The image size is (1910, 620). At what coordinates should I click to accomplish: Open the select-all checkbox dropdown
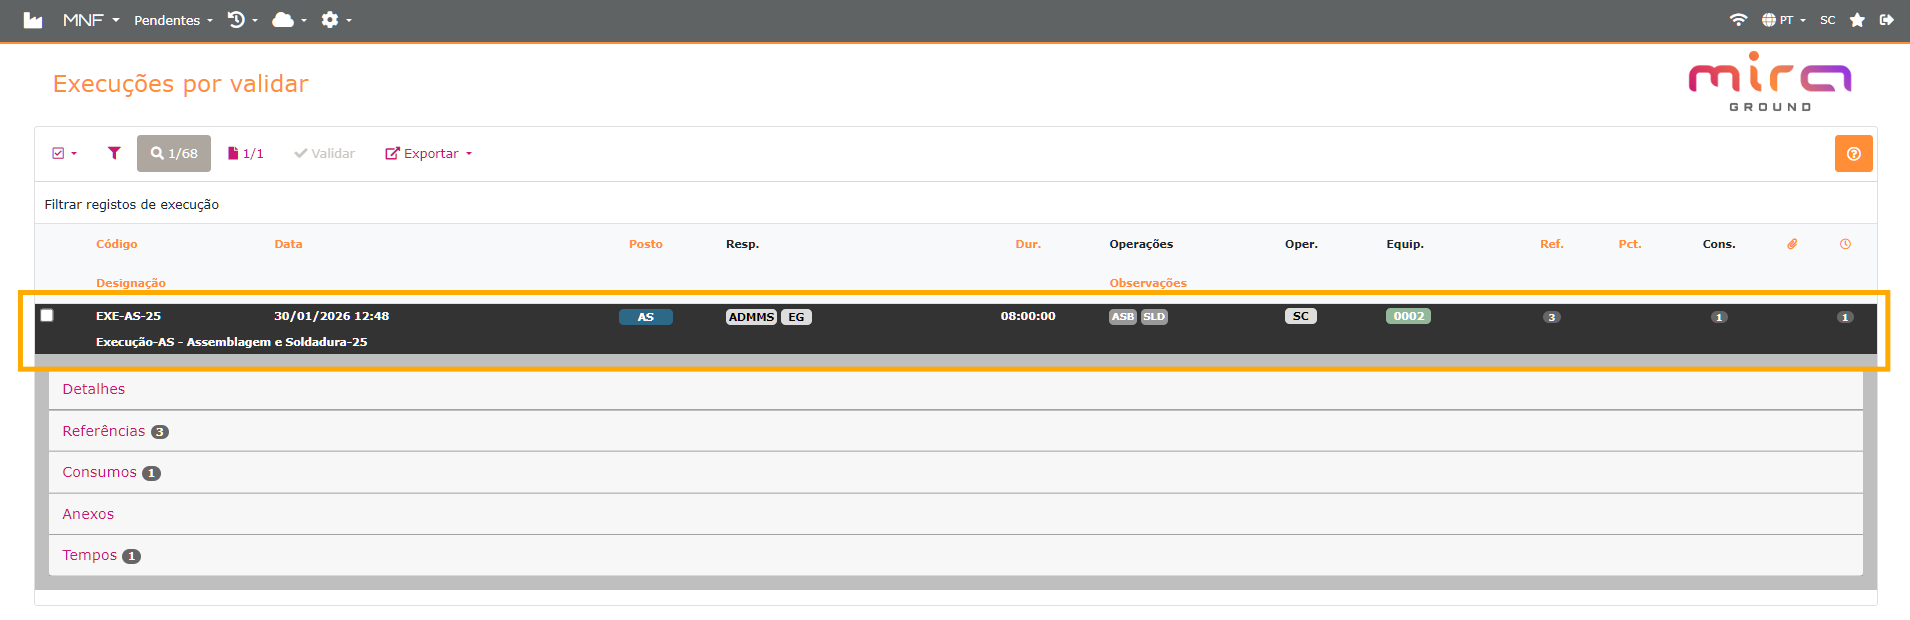[x=64, y=153]
